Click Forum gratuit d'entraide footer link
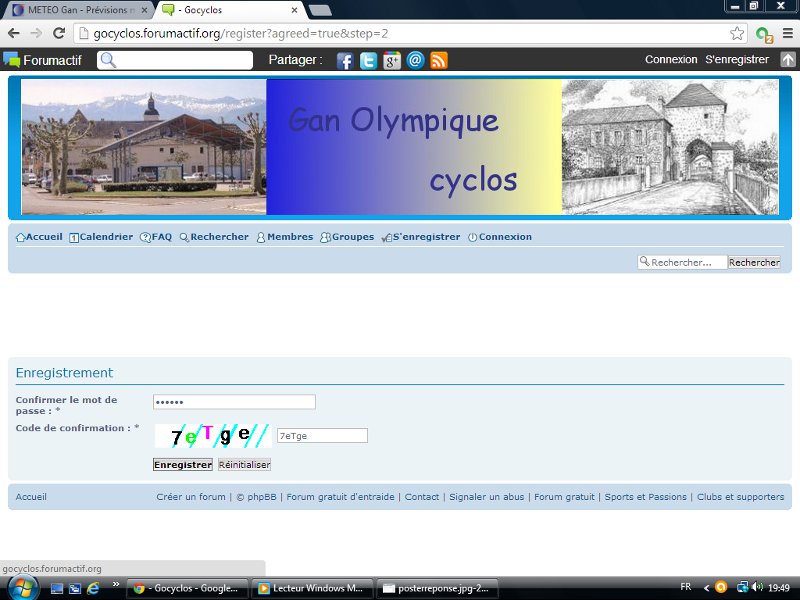Viewport: 800px width, 600px height. [x=340, y=497]
